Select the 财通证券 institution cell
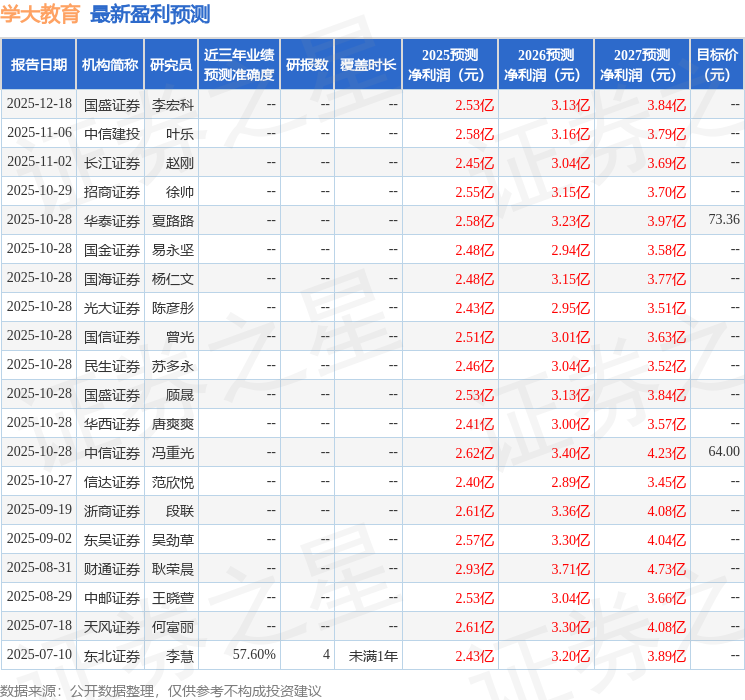 [x=112, y=569]
